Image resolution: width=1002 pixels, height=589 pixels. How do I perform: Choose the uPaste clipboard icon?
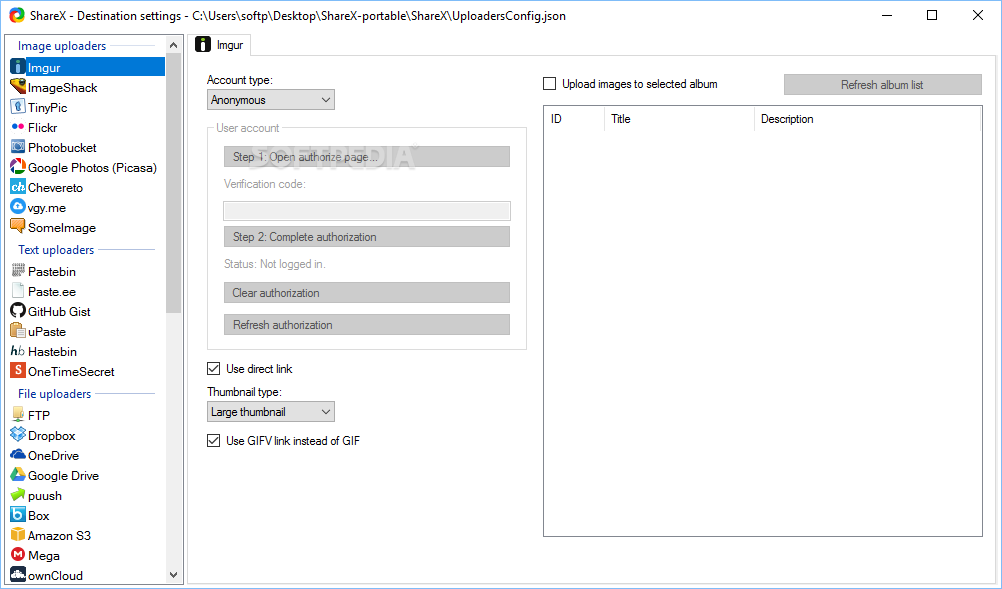click(x=18, y=331)
